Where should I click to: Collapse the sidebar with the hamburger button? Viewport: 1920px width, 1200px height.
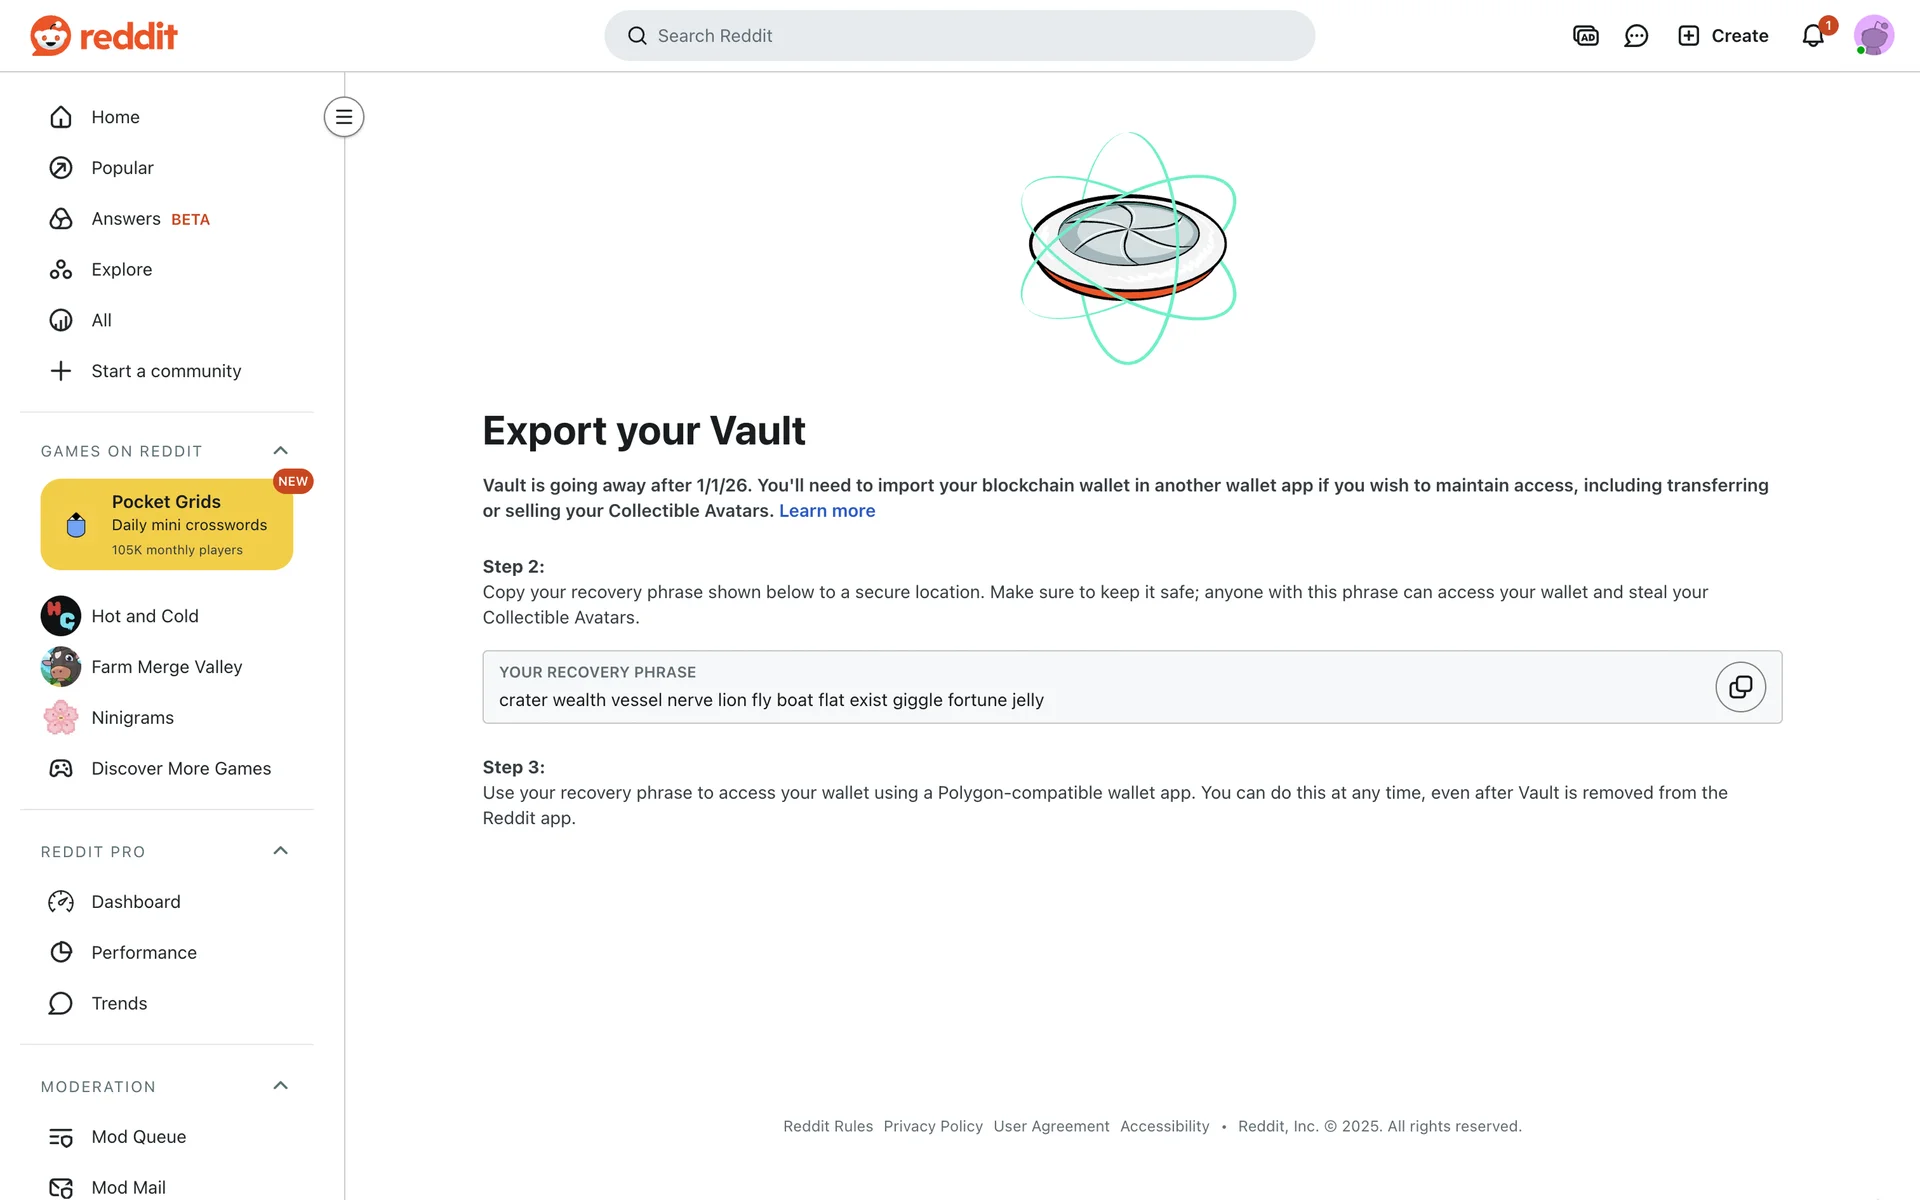pyautogui.click(x=344, y=117)
